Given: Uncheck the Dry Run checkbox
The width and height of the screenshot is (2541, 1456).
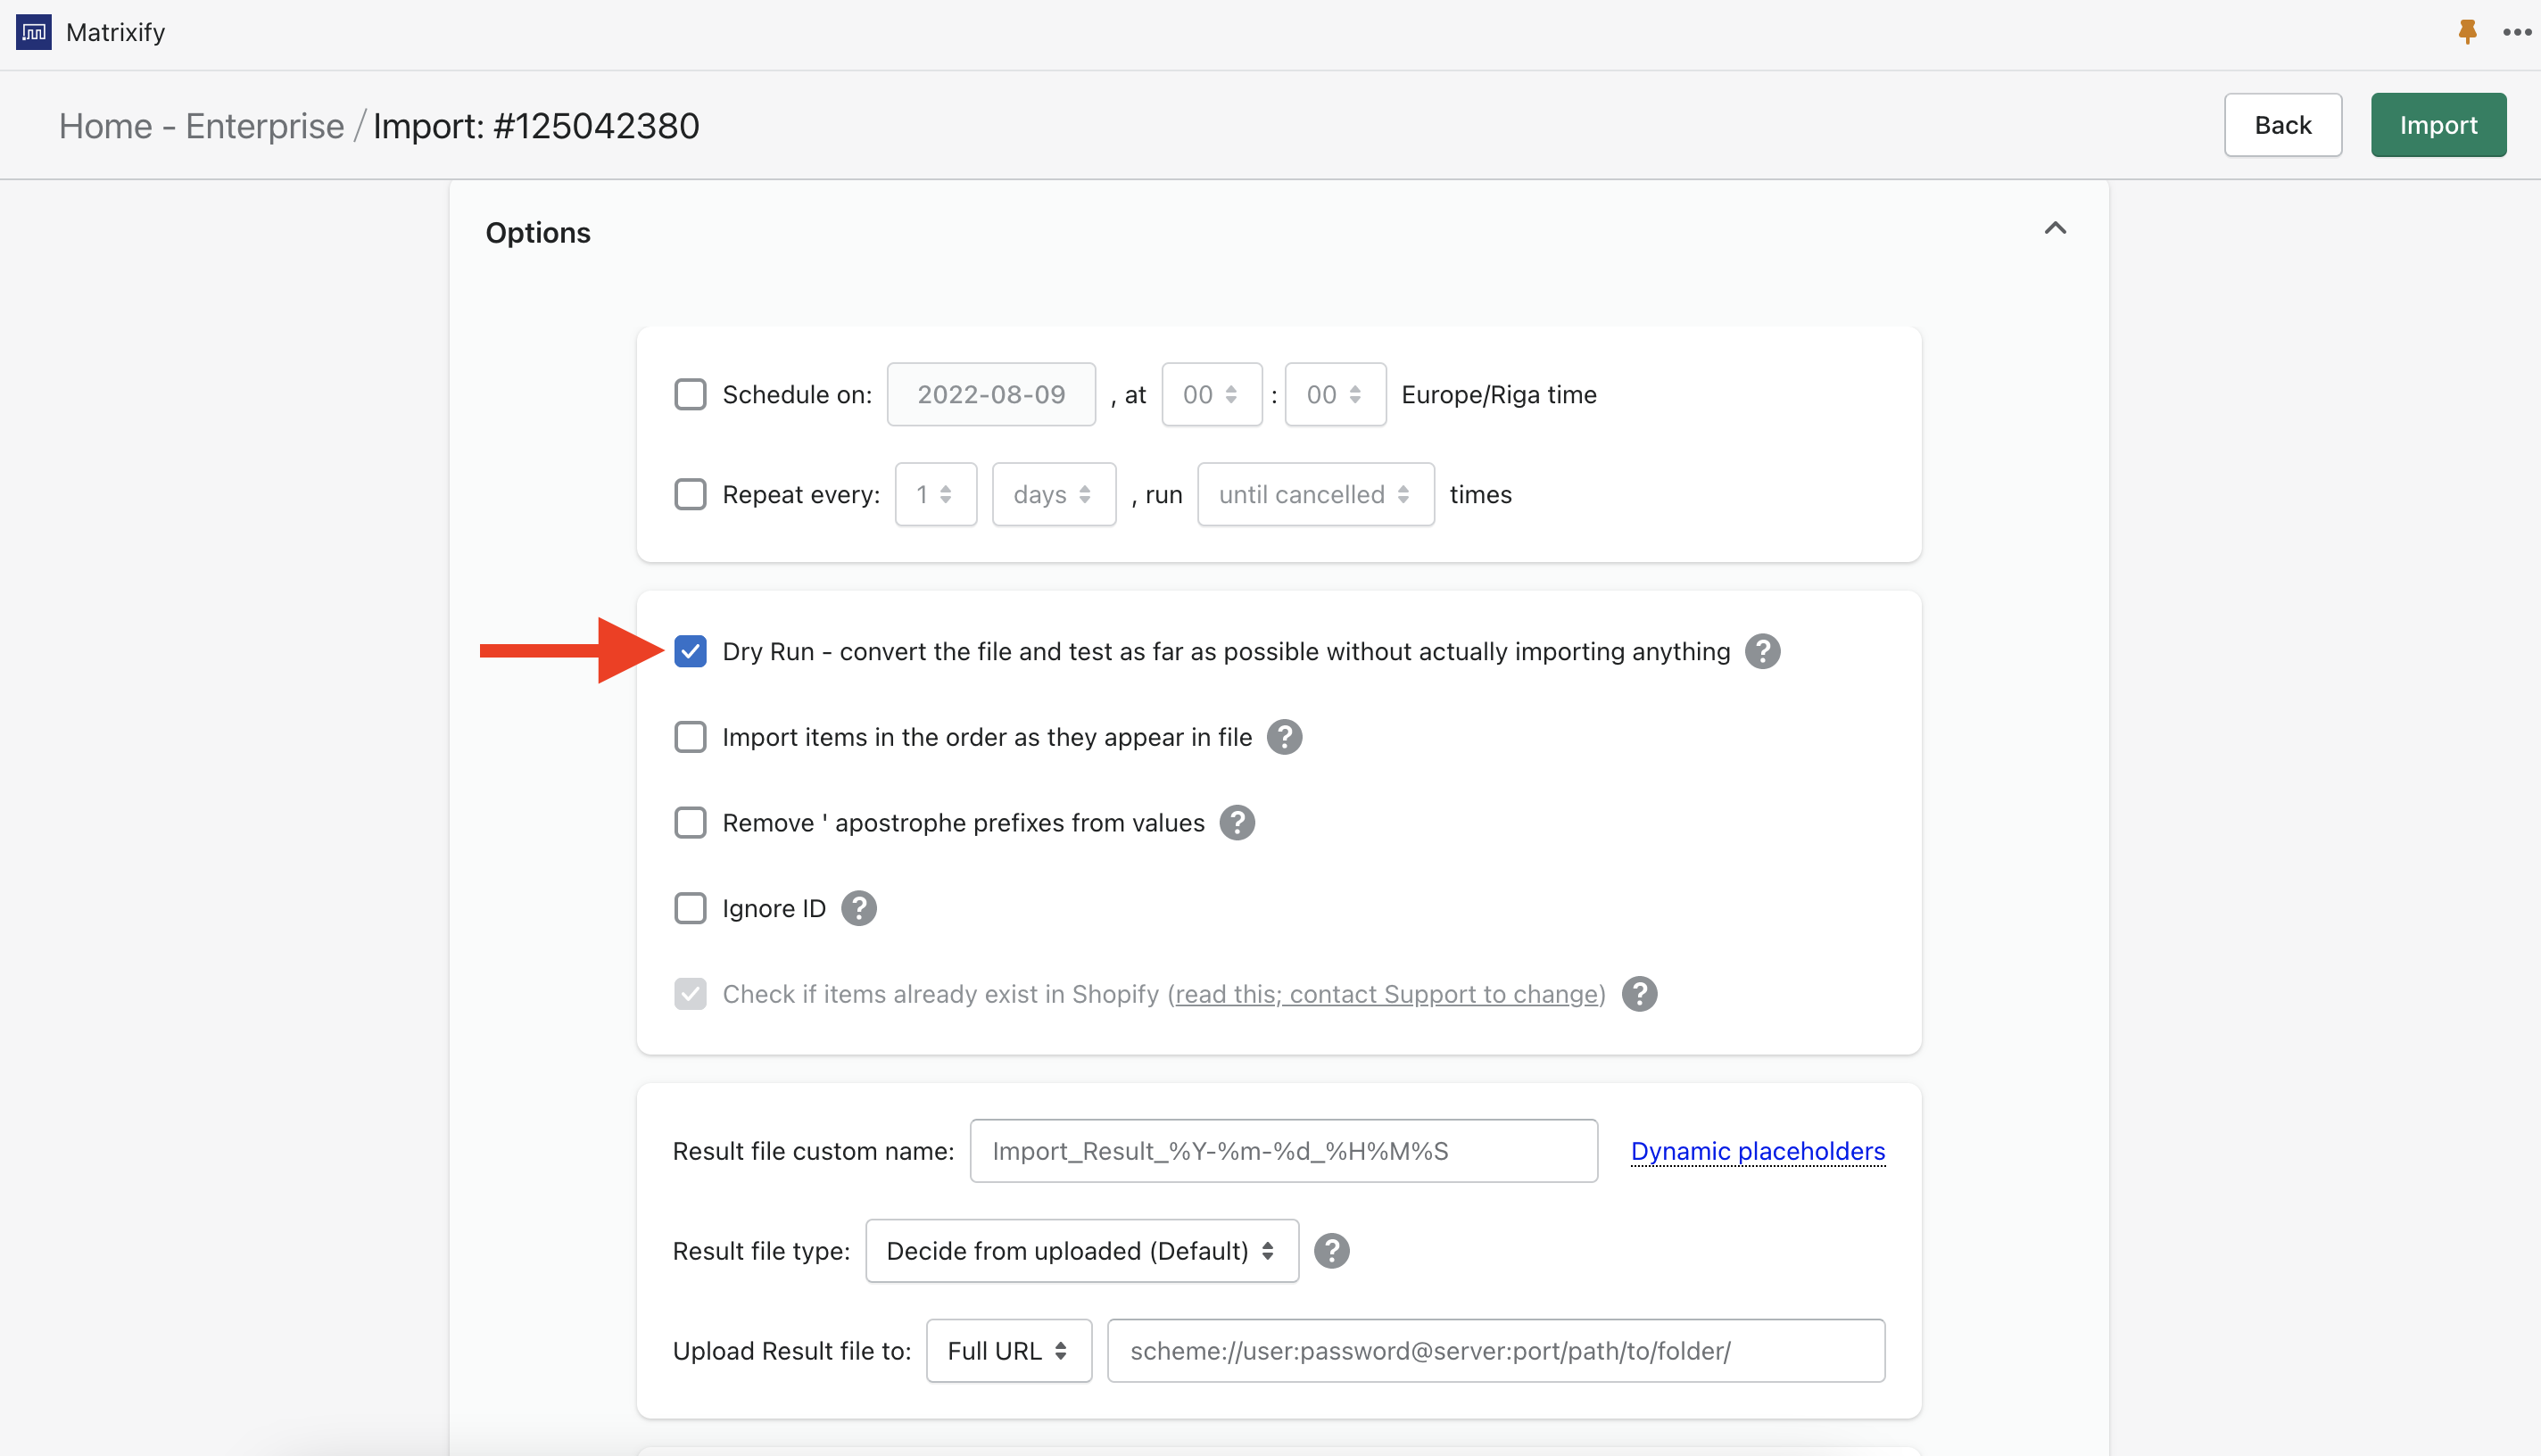Looking at the screenshot, I should click(x=690, y=652).
